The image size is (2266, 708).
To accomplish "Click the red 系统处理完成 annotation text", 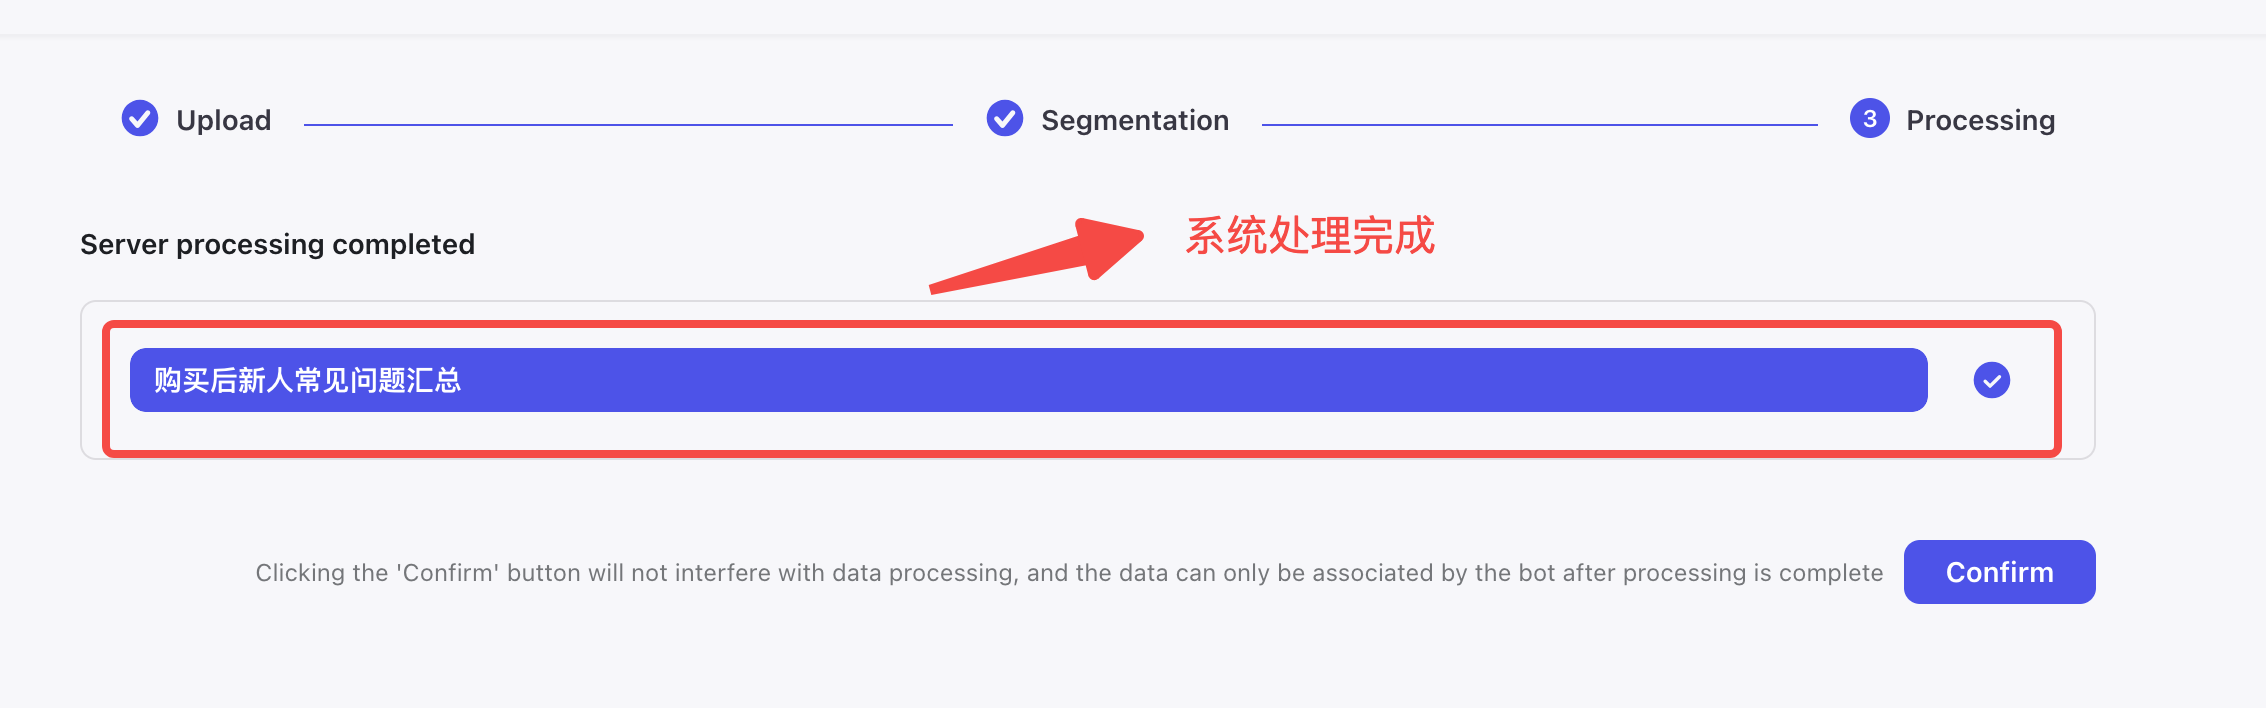I will pos(1310,236).
